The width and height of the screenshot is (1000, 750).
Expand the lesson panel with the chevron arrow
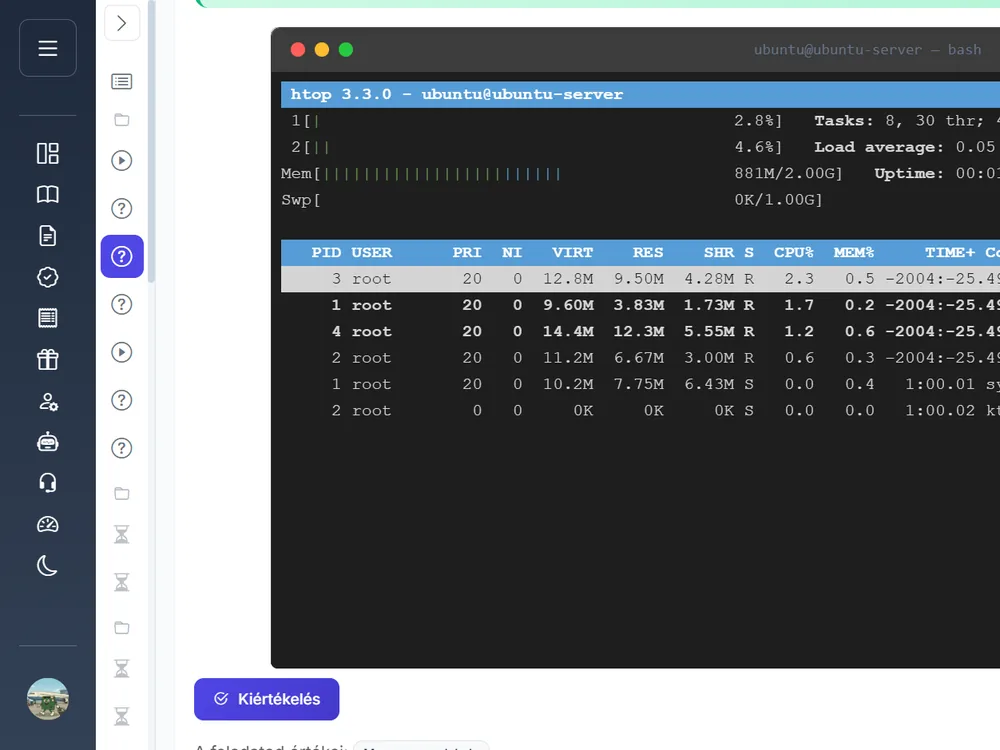click(122, 23)
